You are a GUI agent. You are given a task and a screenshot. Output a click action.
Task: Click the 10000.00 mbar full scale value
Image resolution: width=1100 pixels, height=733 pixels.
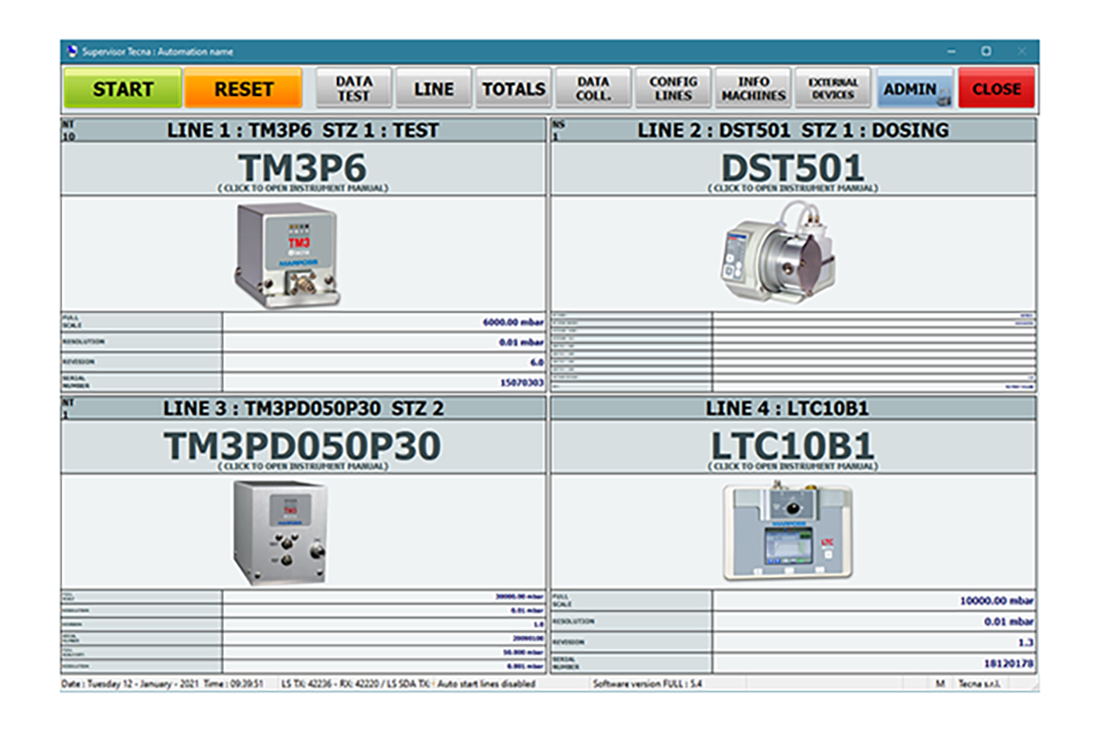click(x=996, y=600)
